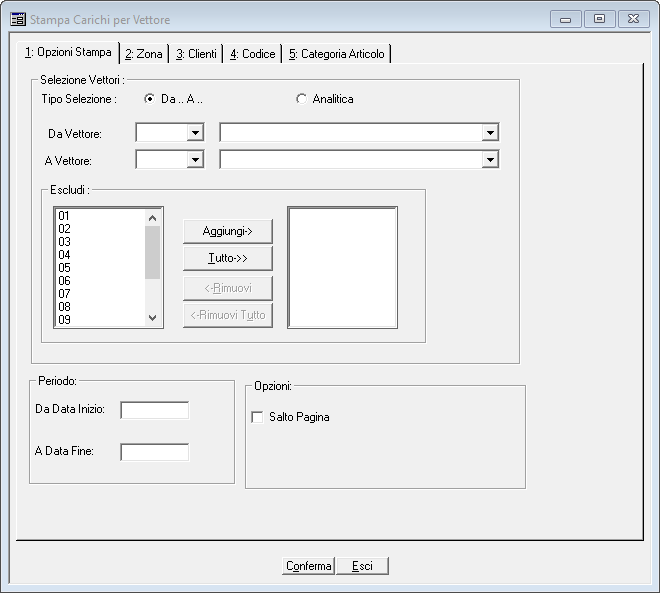Select item 05 in Escludi list
The image size is (660, 593).
coord(65,268)
